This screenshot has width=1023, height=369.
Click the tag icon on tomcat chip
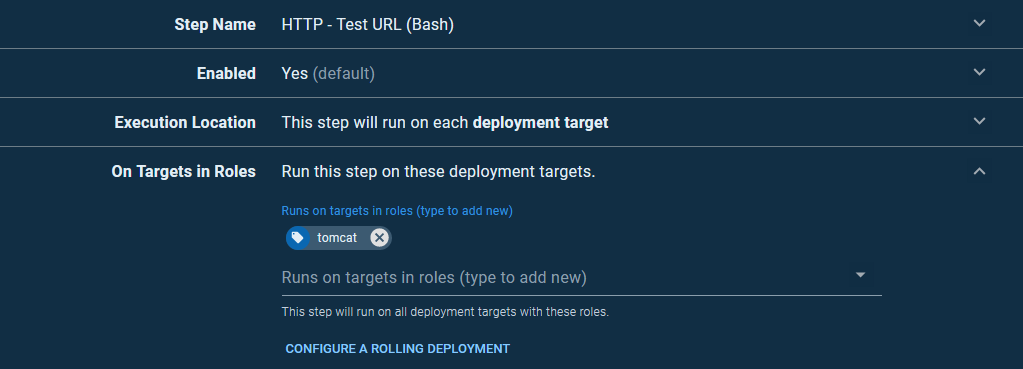[298, 238]
